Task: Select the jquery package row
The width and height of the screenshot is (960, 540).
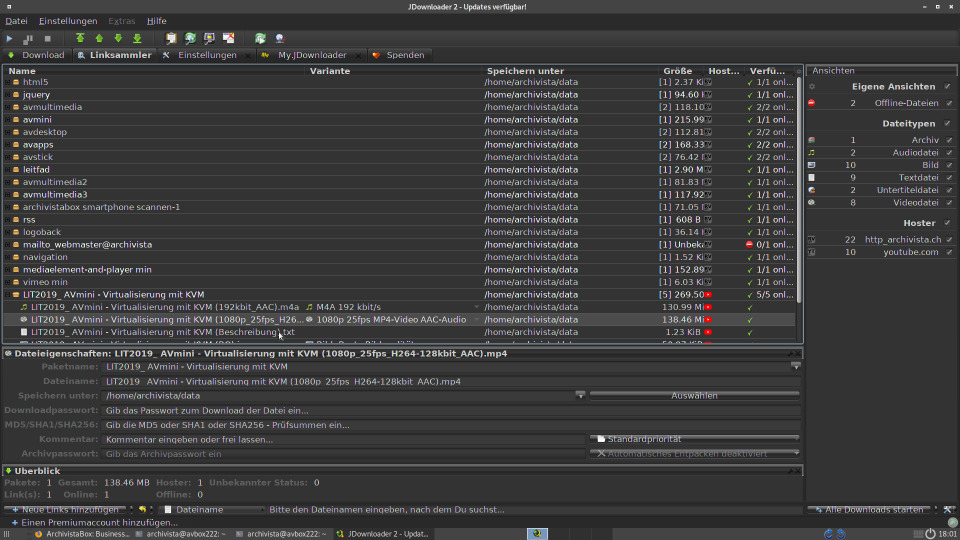Action: point(401,95)
